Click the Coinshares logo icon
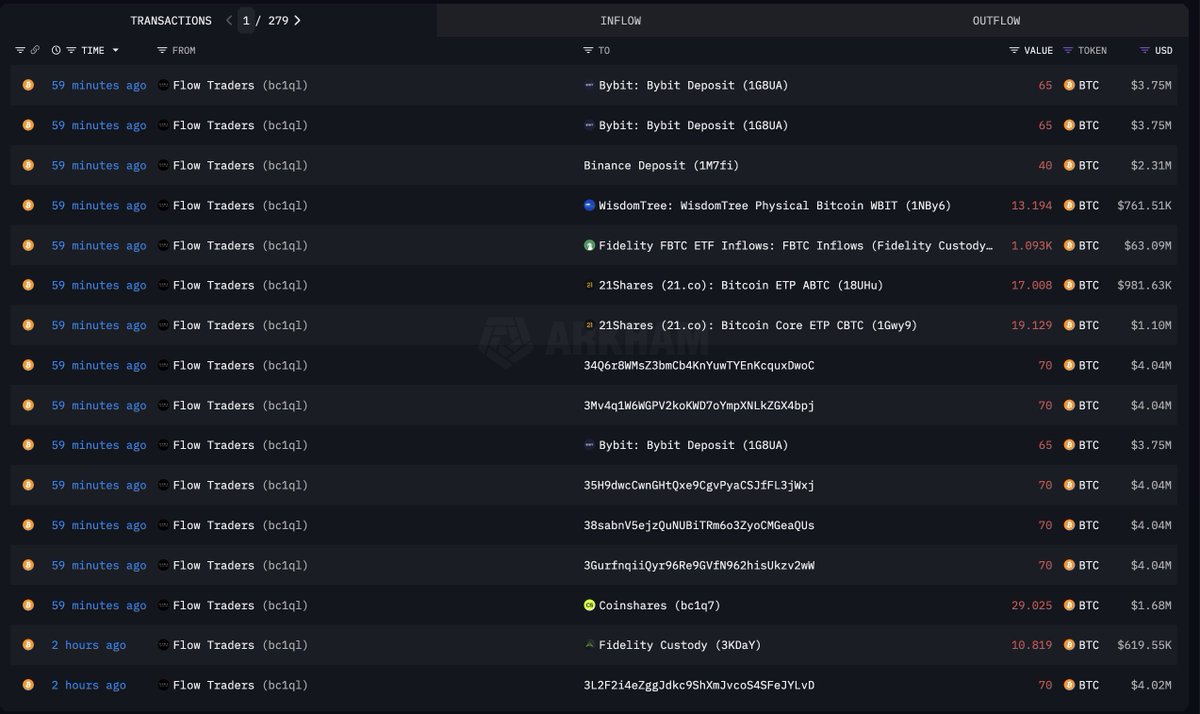 (x=589, y=605)
